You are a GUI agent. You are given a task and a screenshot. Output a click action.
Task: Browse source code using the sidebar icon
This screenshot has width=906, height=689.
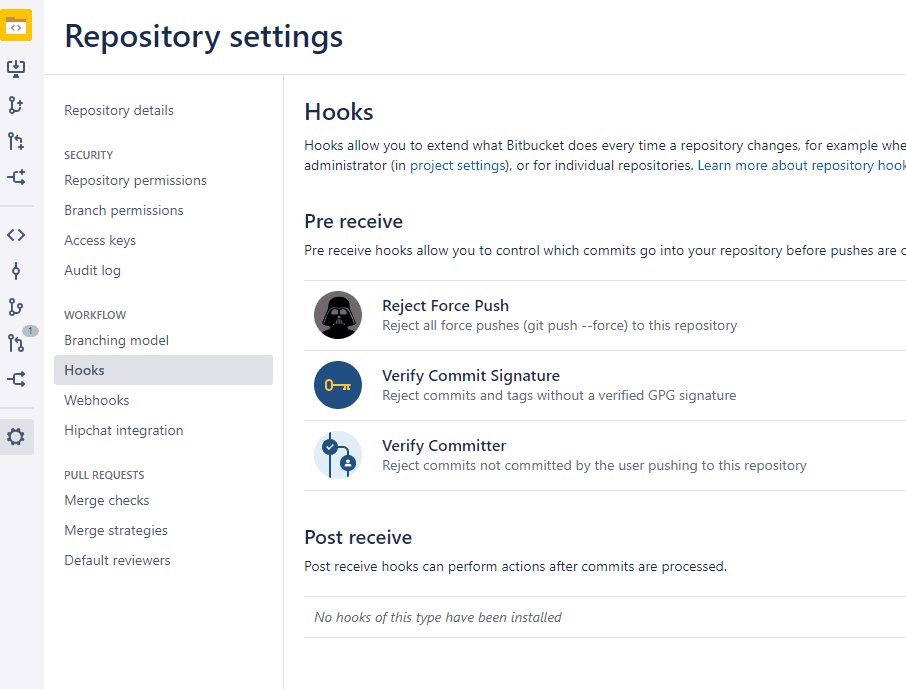click(x=15, y=234)
